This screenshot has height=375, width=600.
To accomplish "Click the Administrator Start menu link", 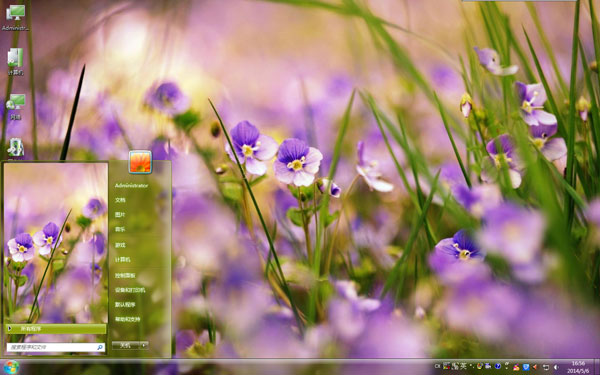I will 131,185.
